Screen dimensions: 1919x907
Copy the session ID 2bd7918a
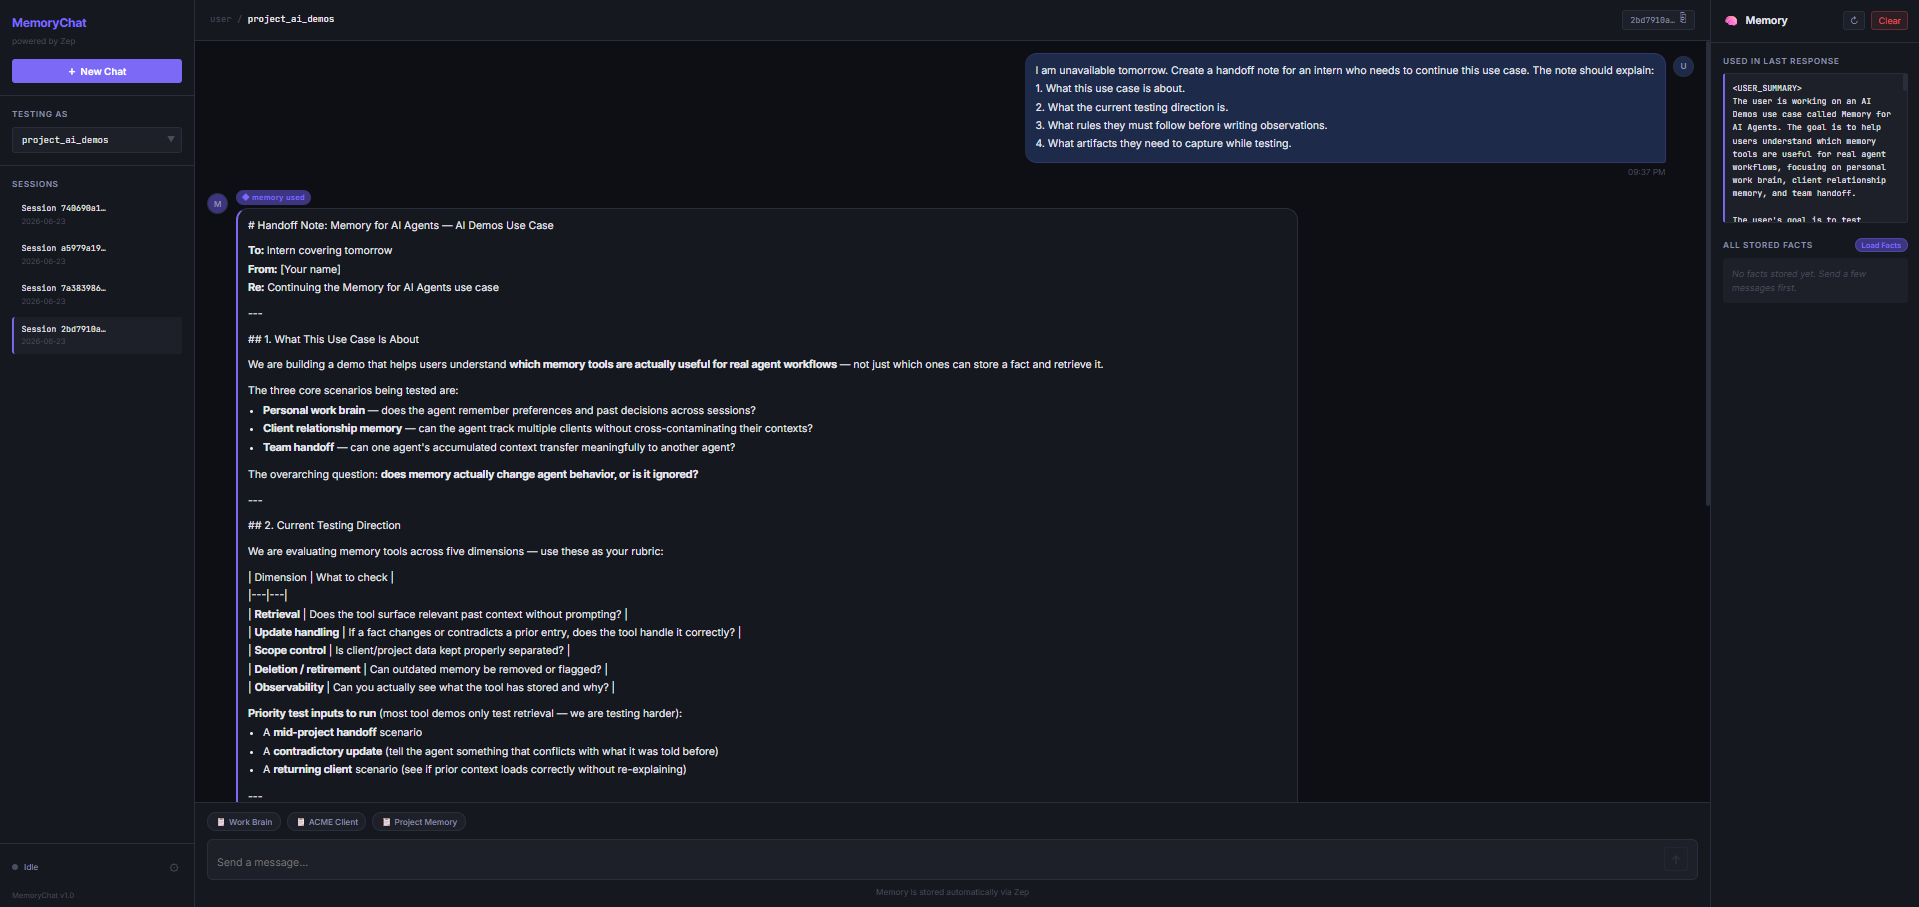point(1657,20)
